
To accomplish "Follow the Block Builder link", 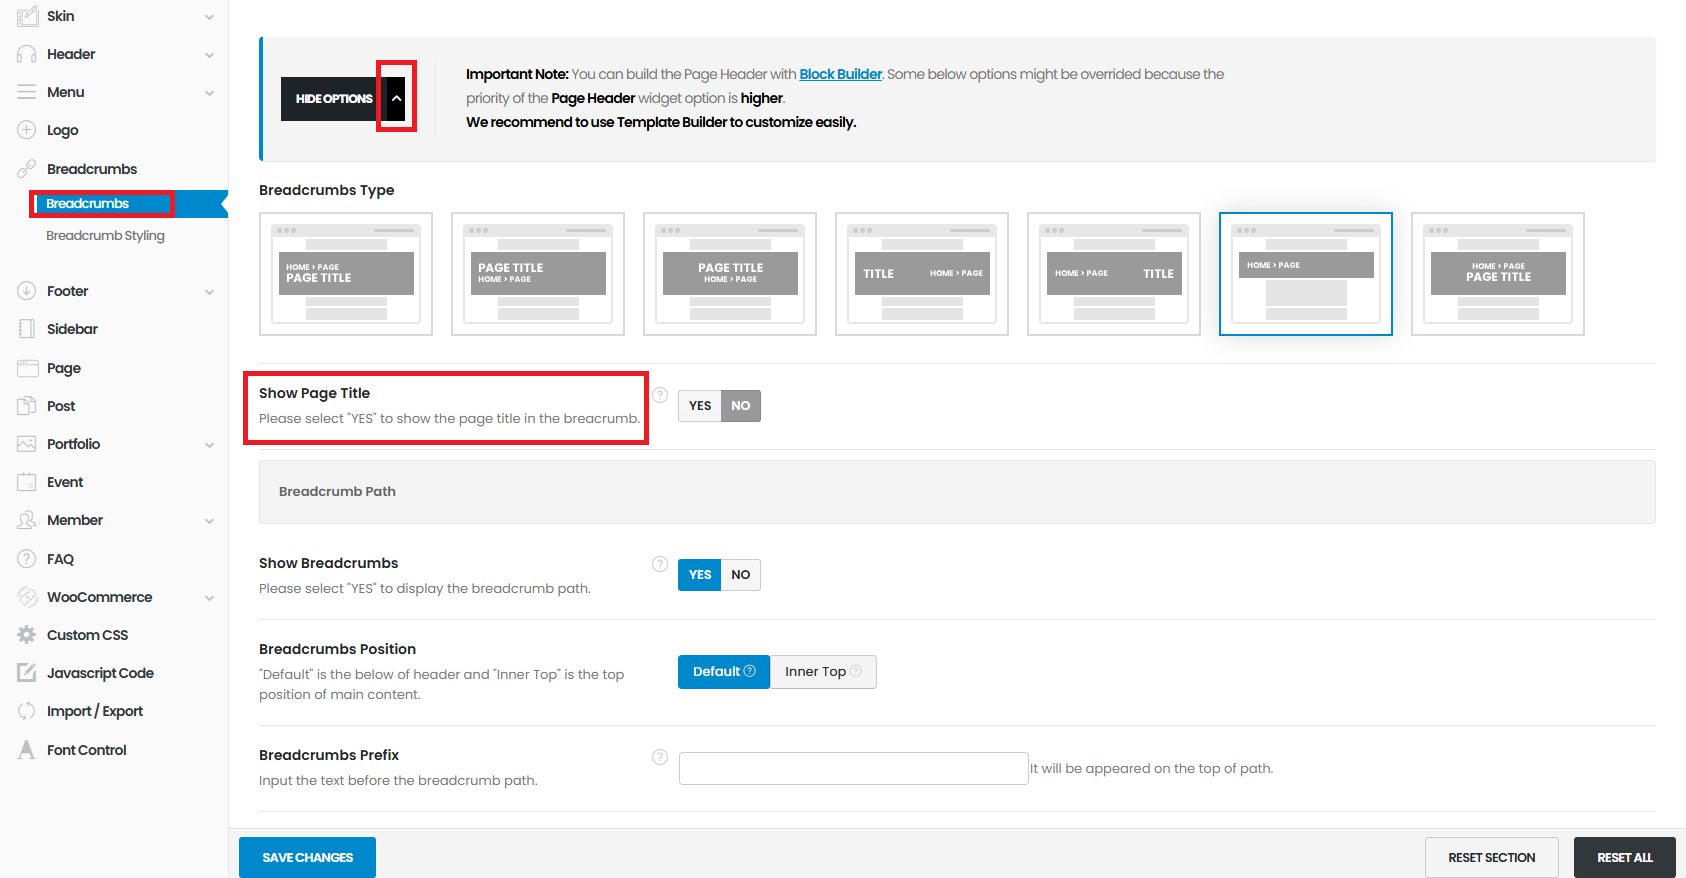I will pyautogui.click(x=840, y=74).
